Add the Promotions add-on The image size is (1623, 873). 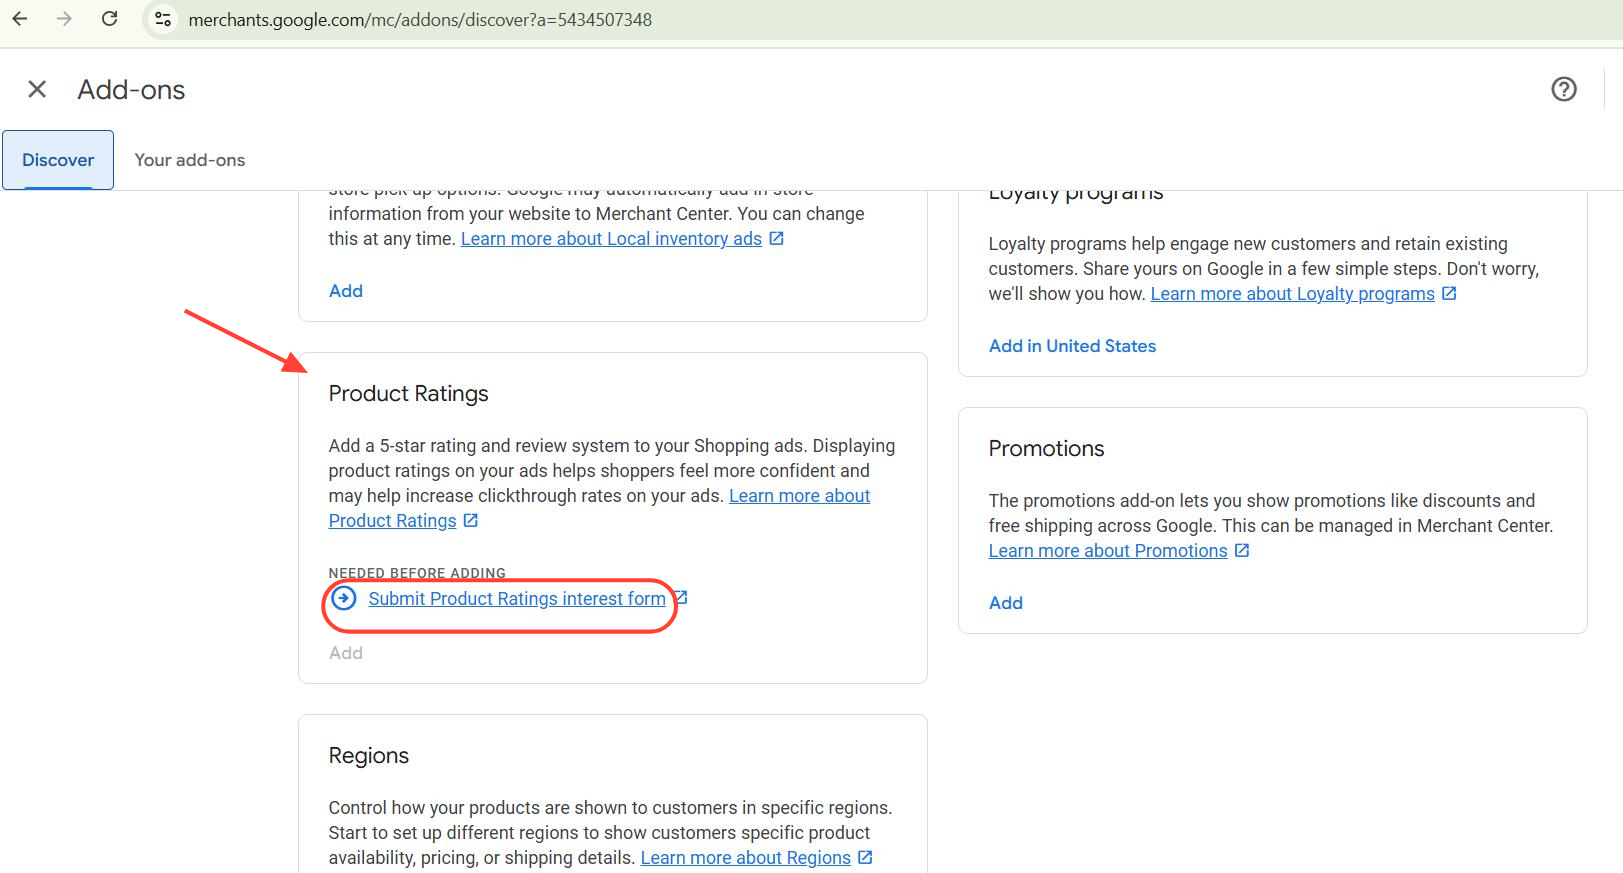1006,603
